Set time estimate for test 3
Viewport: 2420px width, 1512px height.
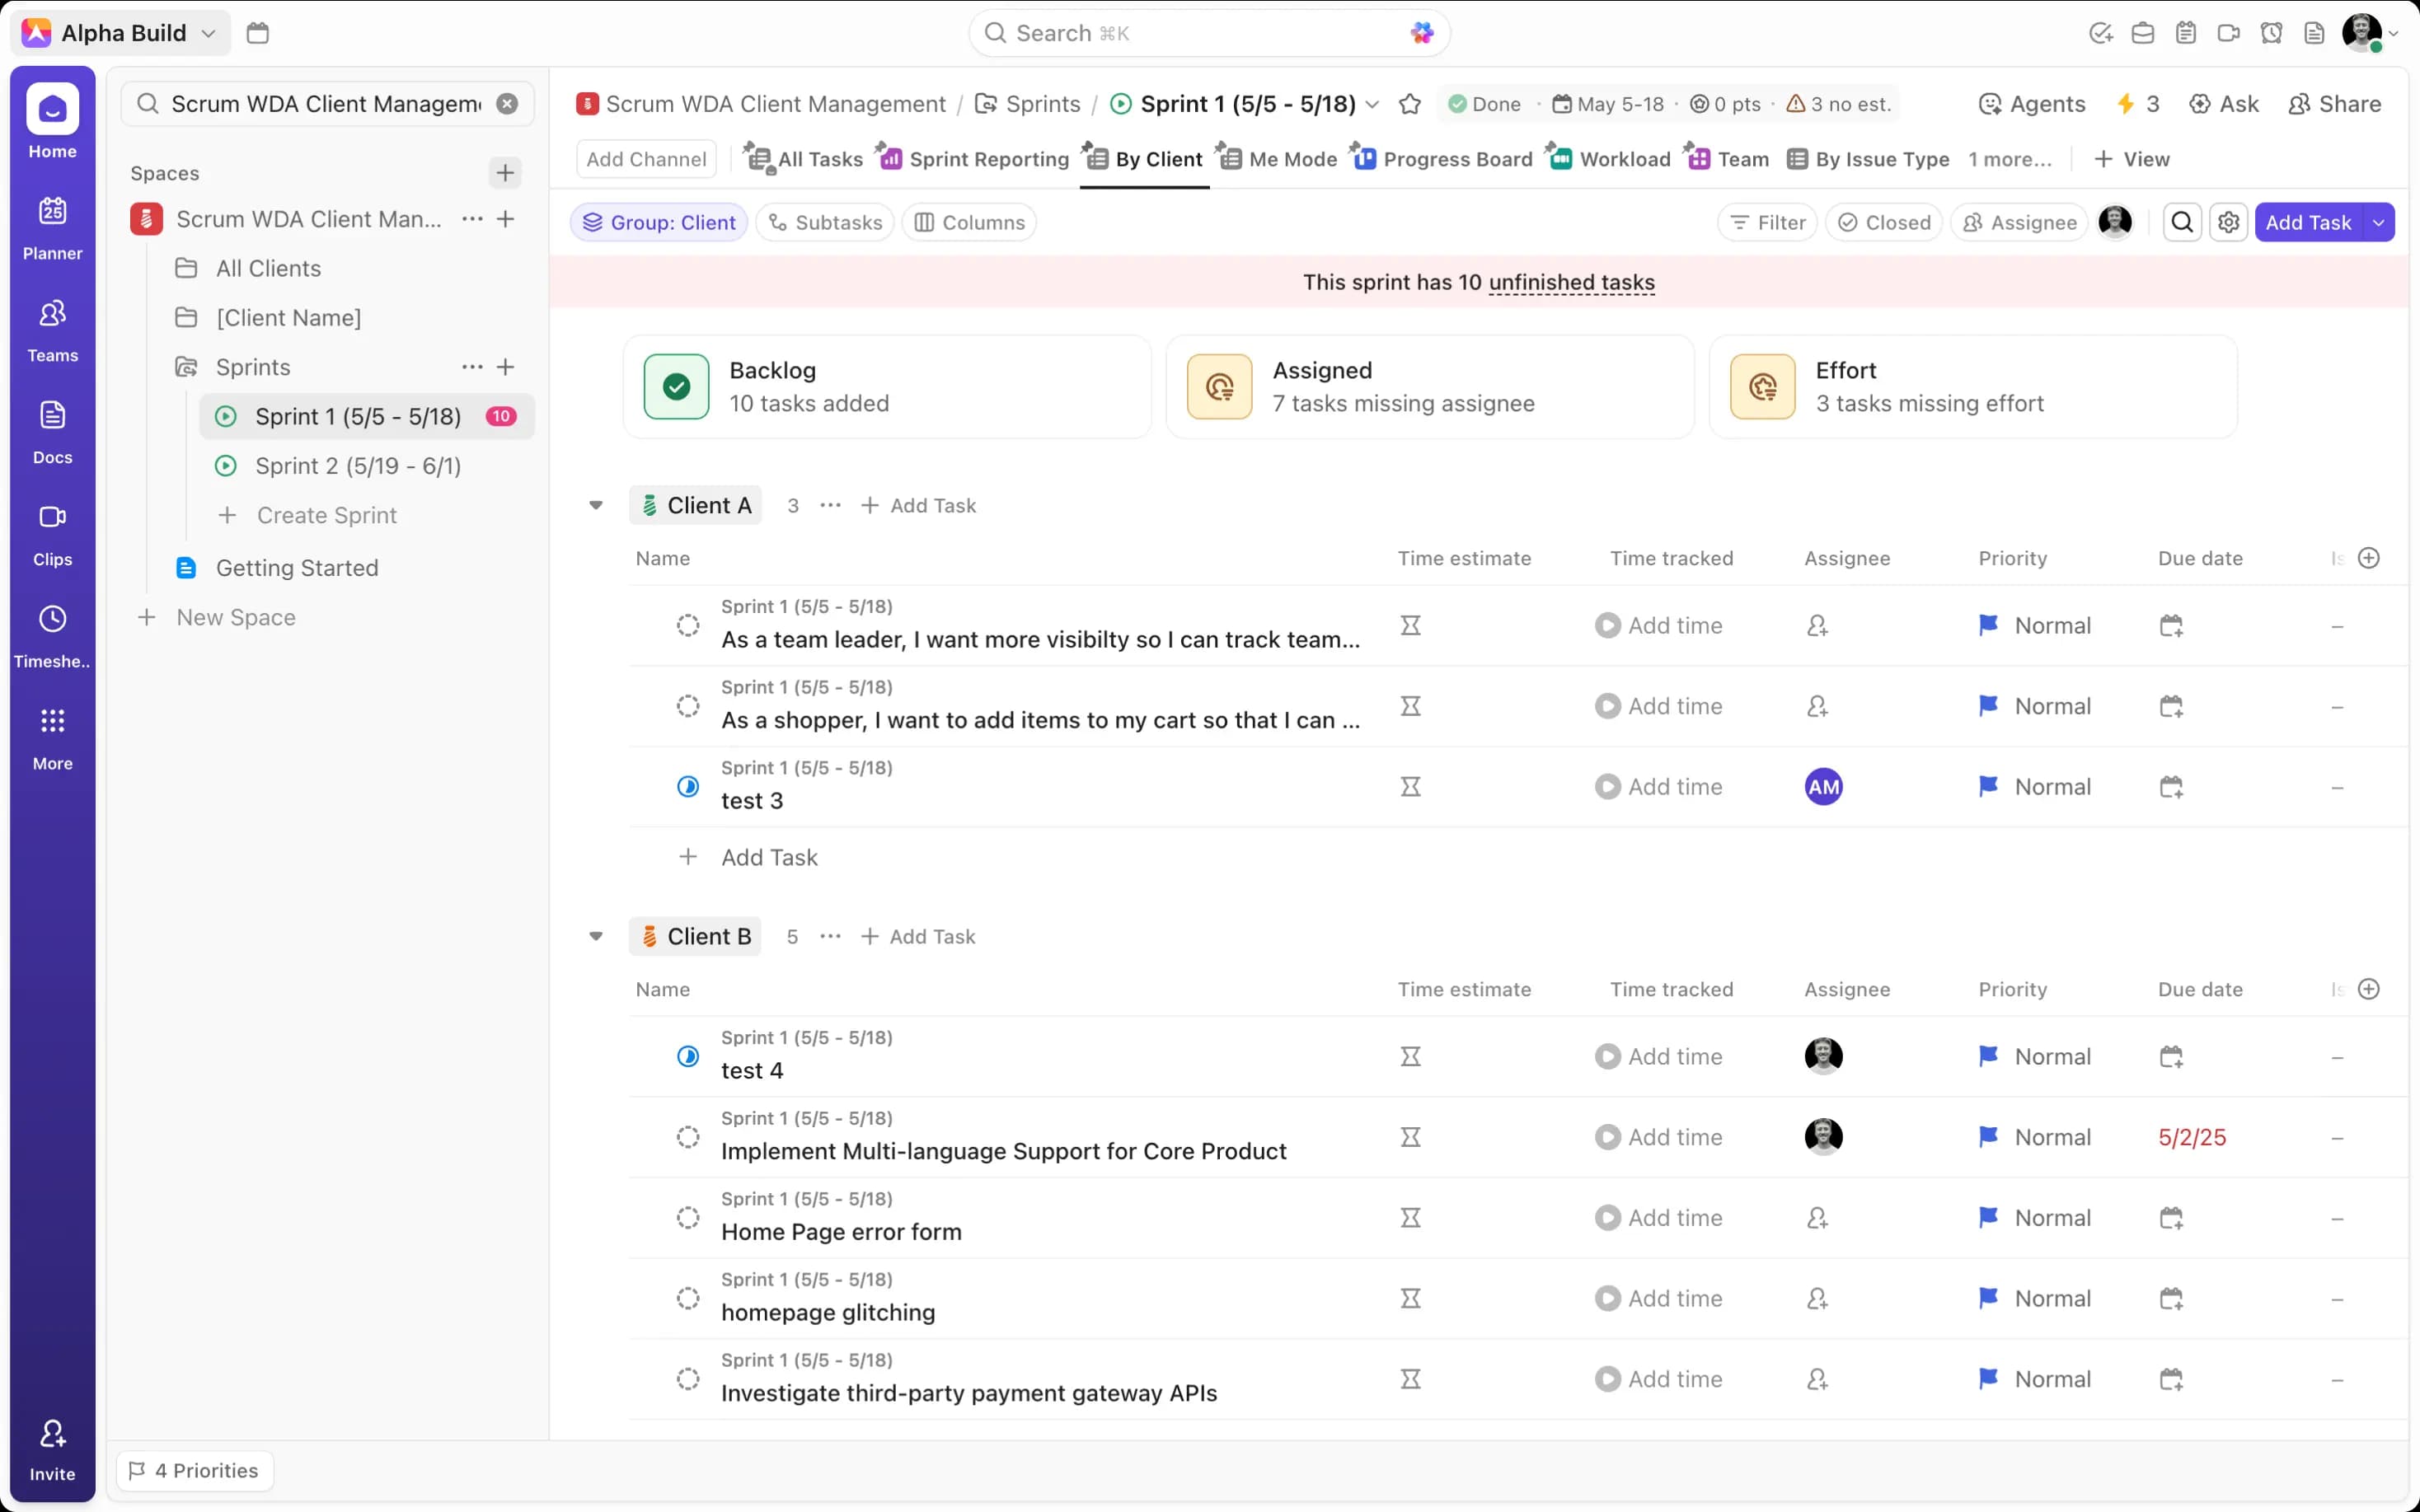[x=1410, y=787]
